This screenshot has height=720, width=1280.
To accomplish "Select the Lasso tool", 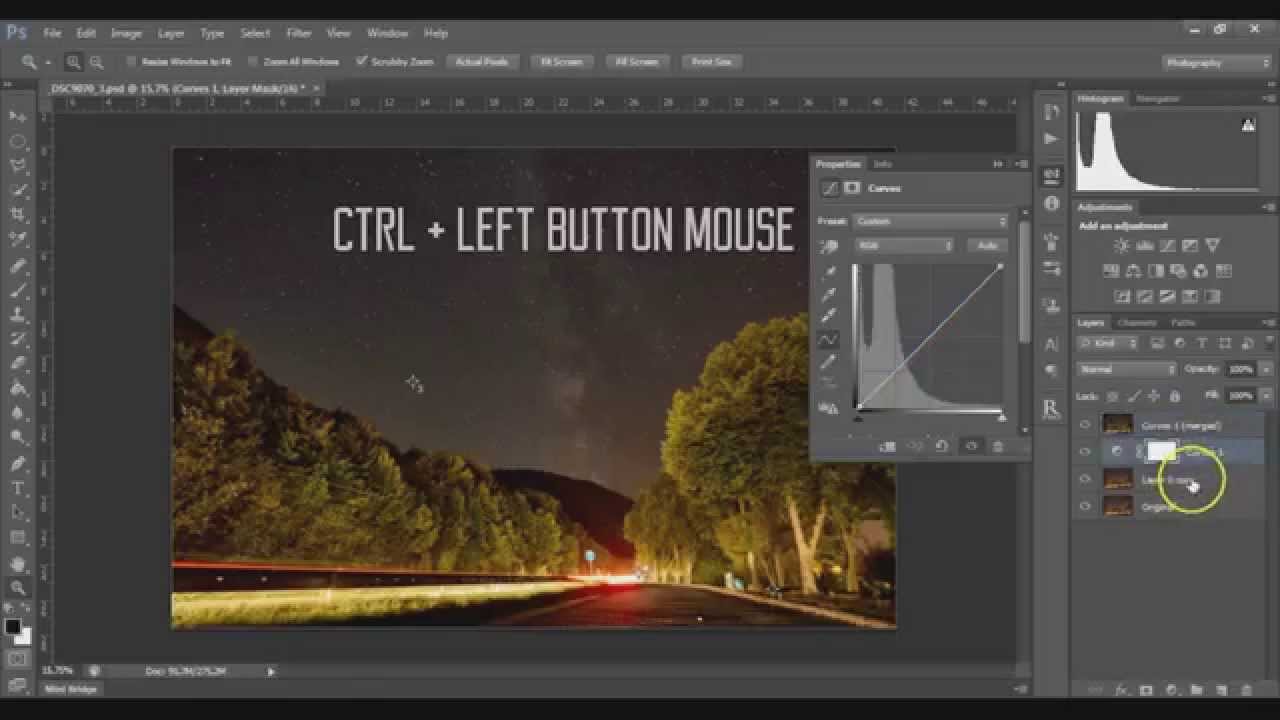I will click(18, 165).
